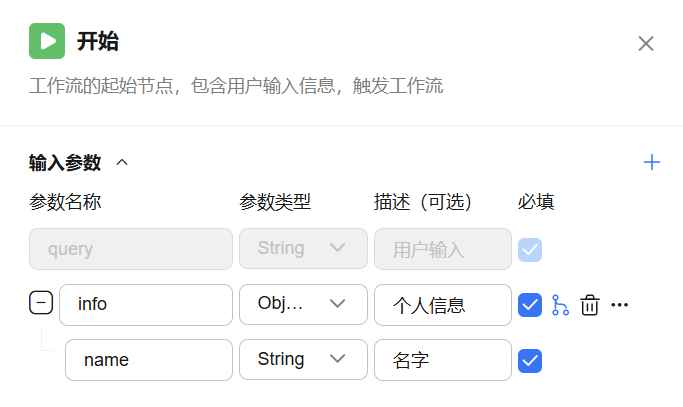Click the query parameter name field
The image size is (683, 407).
[x=130, y=249]
